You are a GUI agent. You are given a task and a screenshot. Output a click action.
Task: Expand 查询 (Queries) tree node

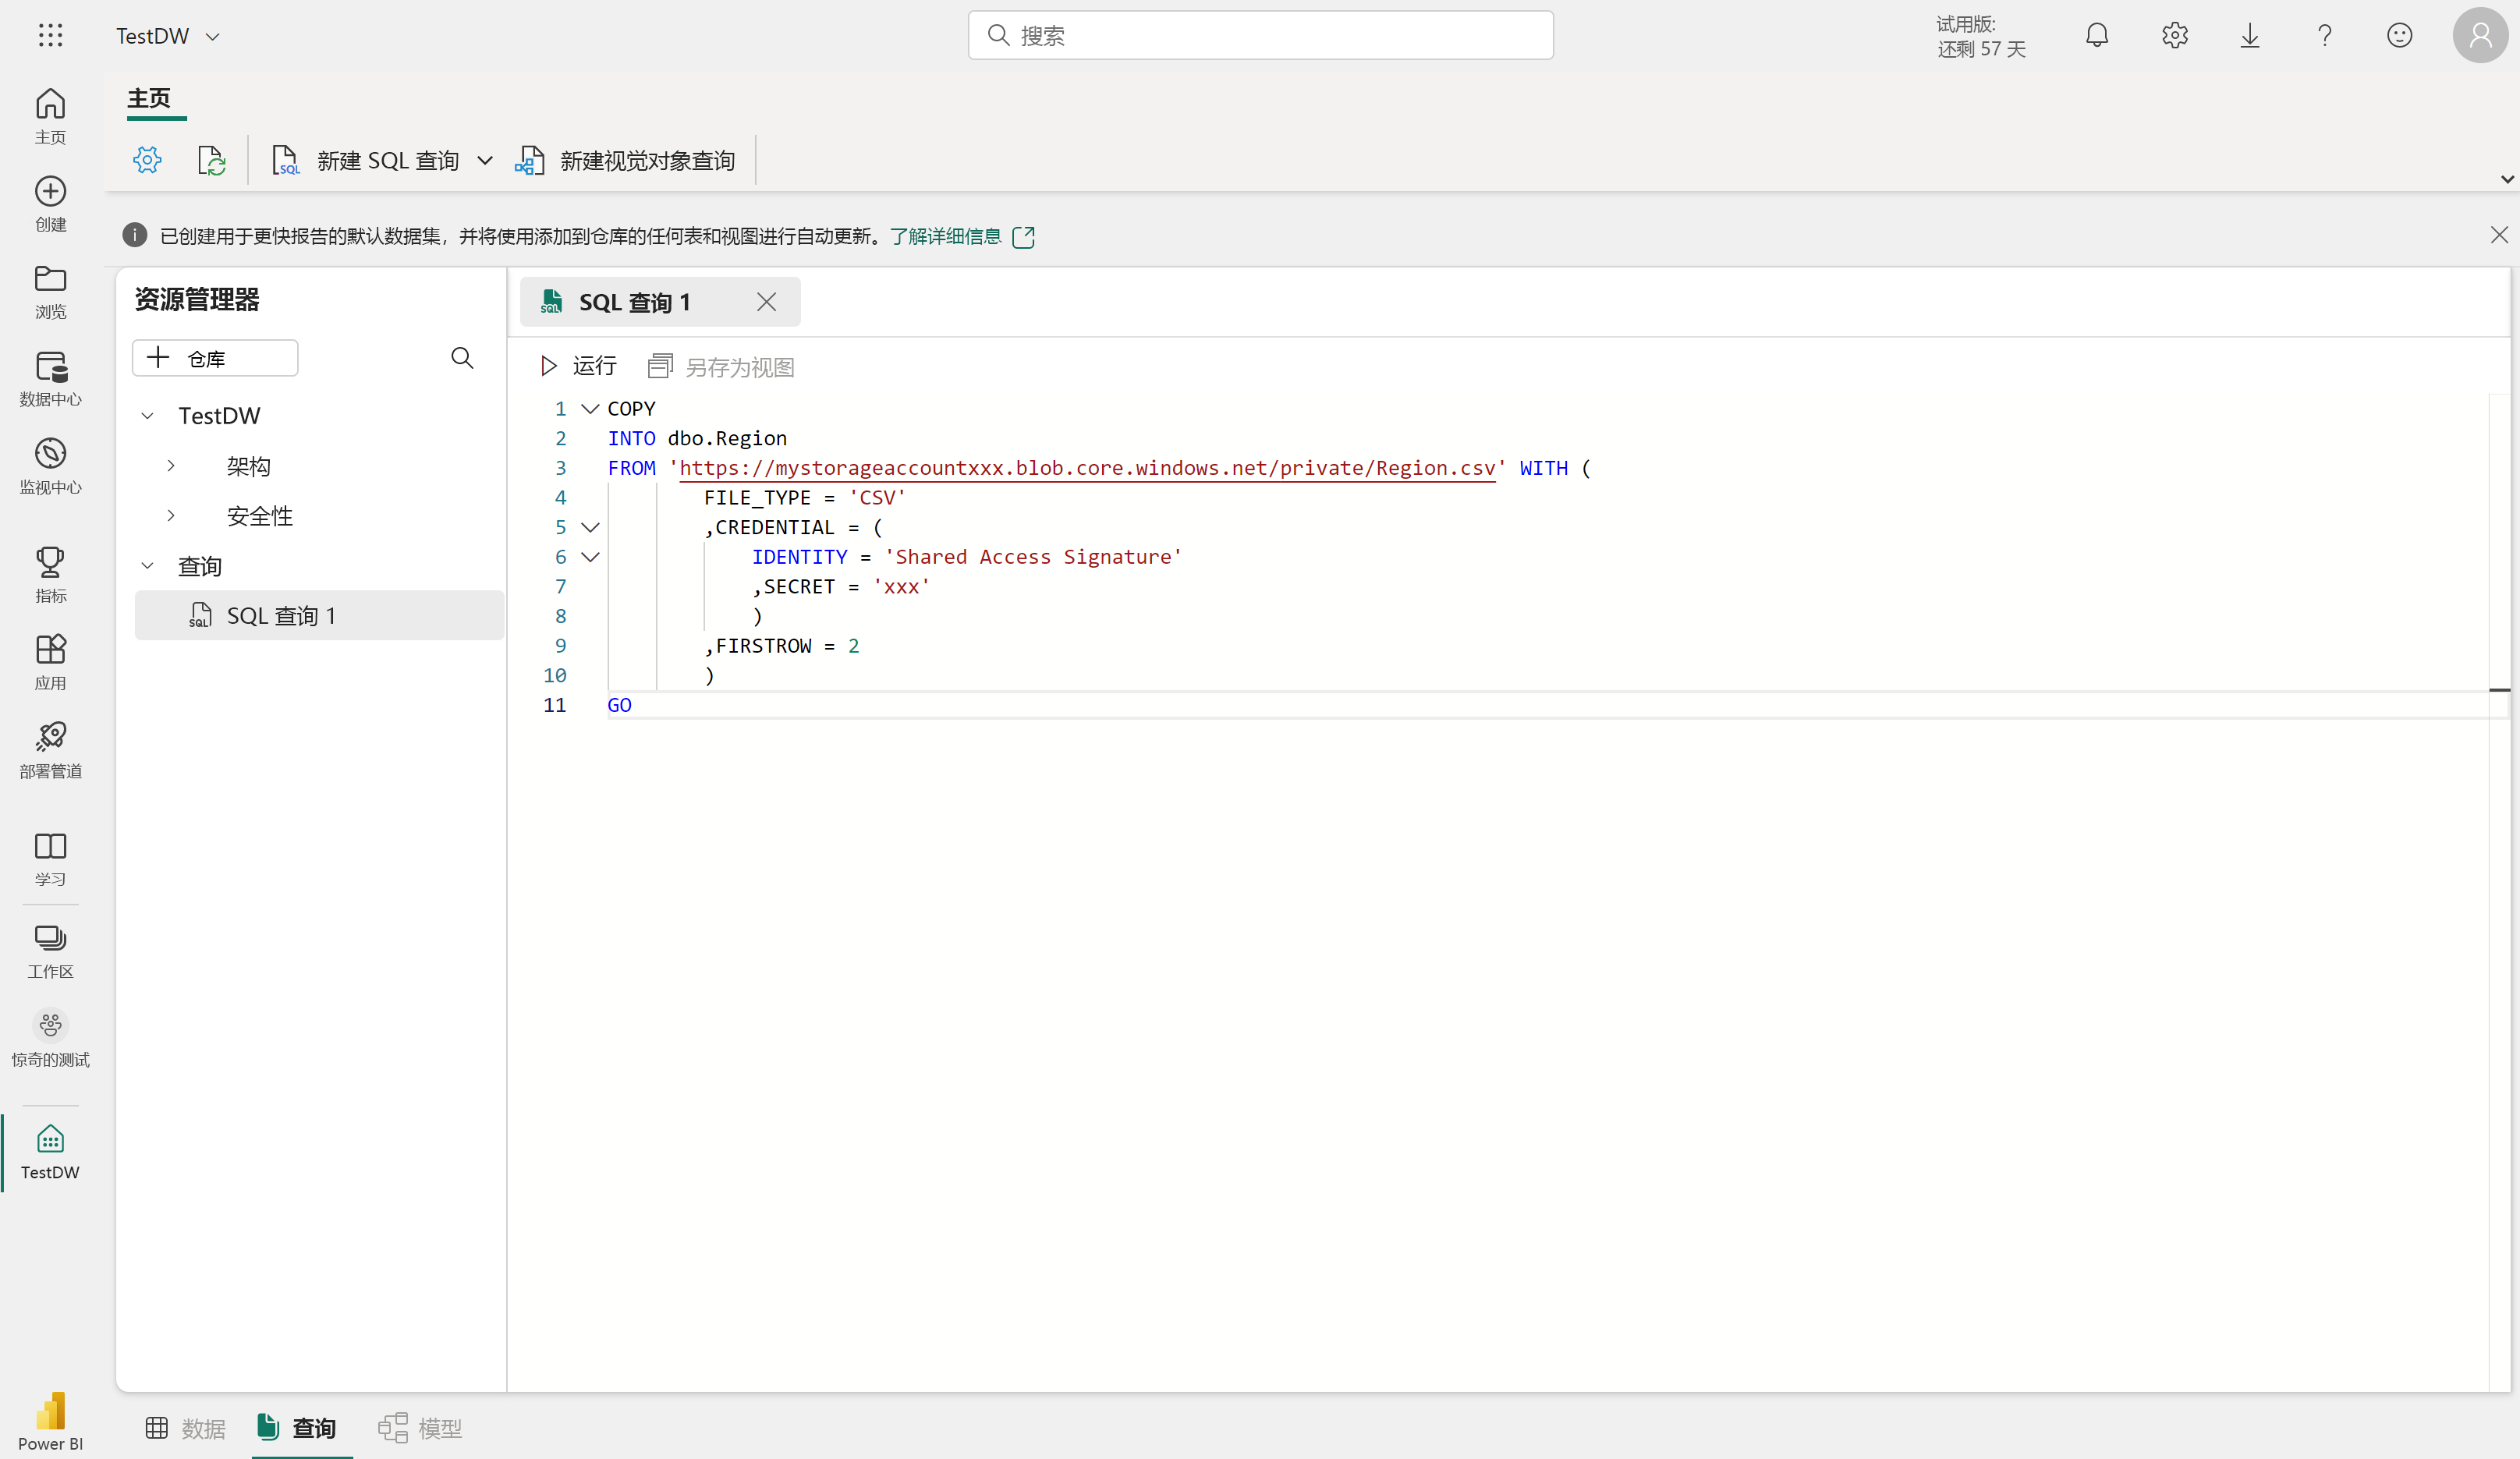147,565
